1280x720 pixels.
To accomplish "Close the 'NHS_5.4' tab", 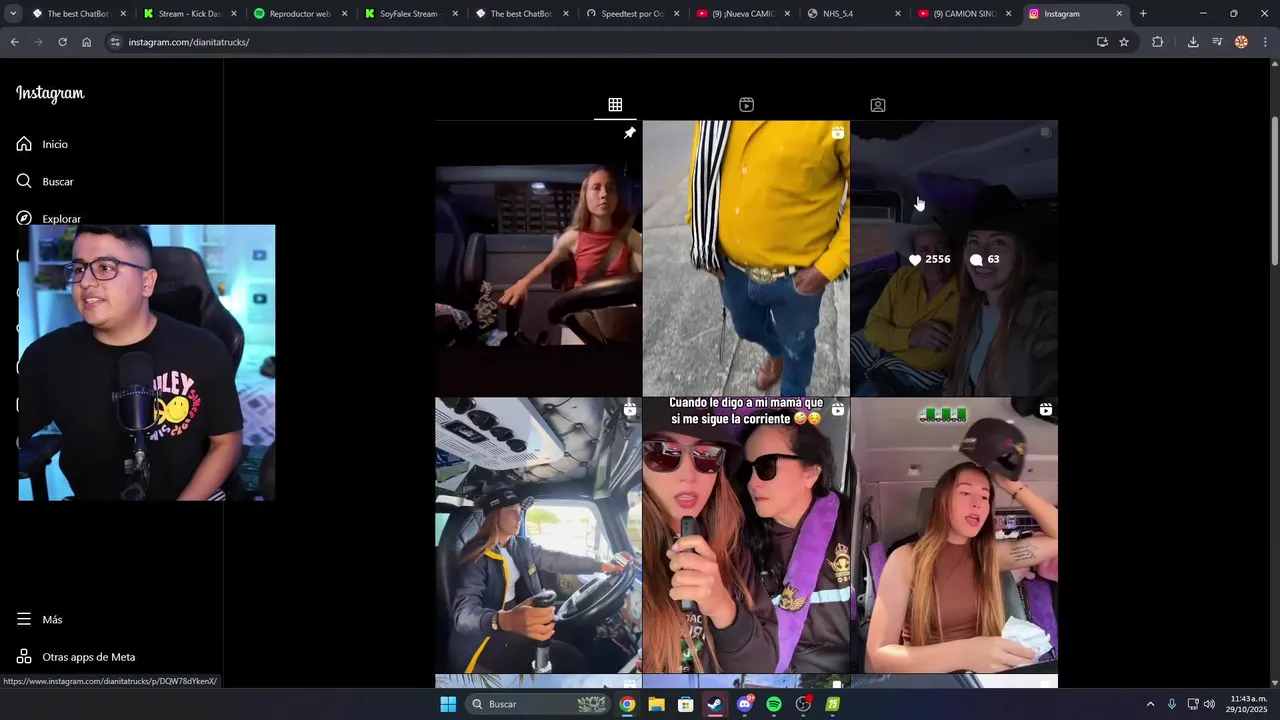I will (897, 14).
